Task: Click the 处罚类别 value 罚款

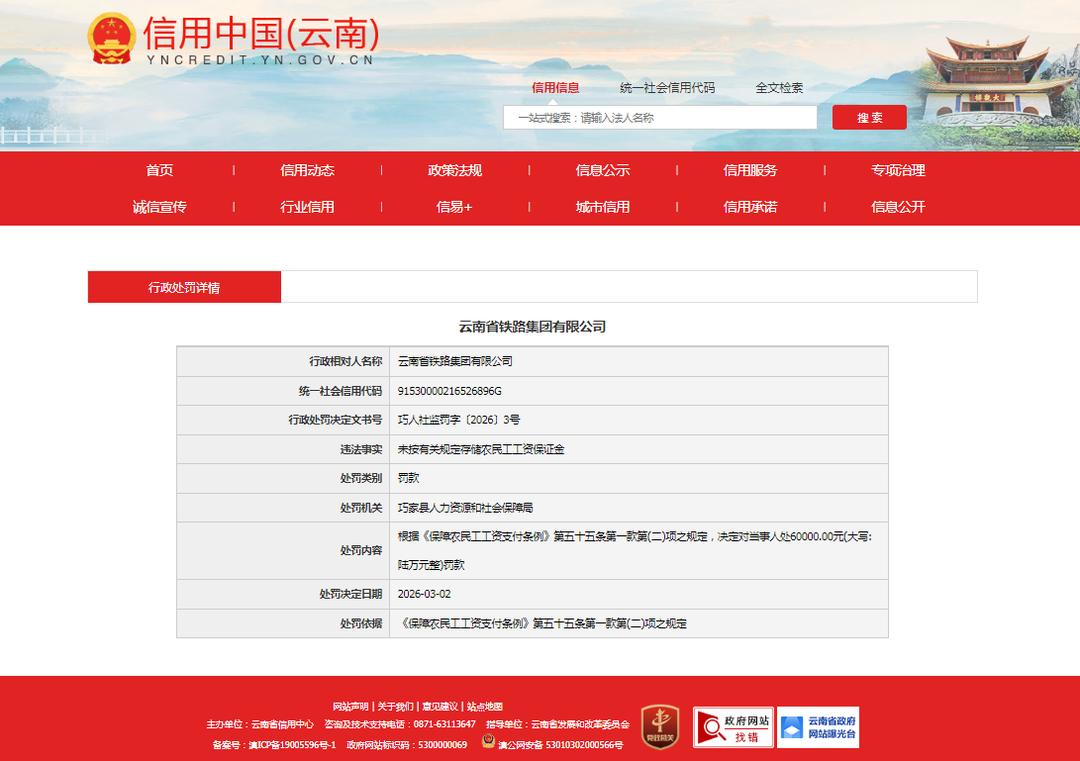Action: click(408, 478)
